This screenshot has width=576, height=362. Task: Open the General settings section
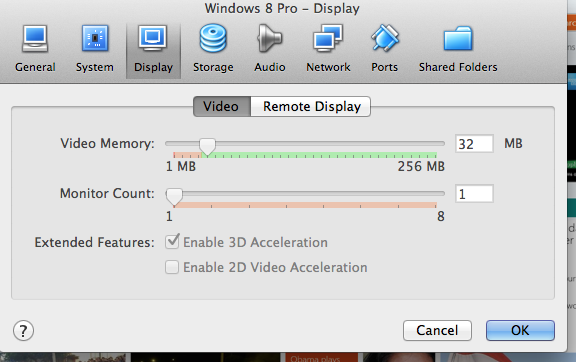click(35, 49)
